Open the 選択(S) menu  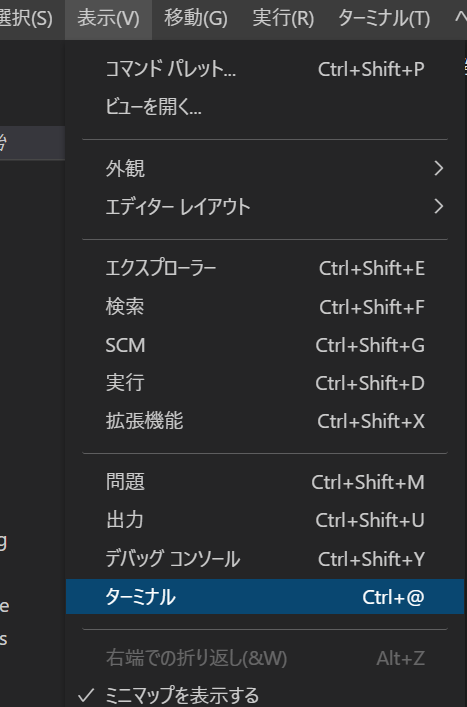(26, 19)
